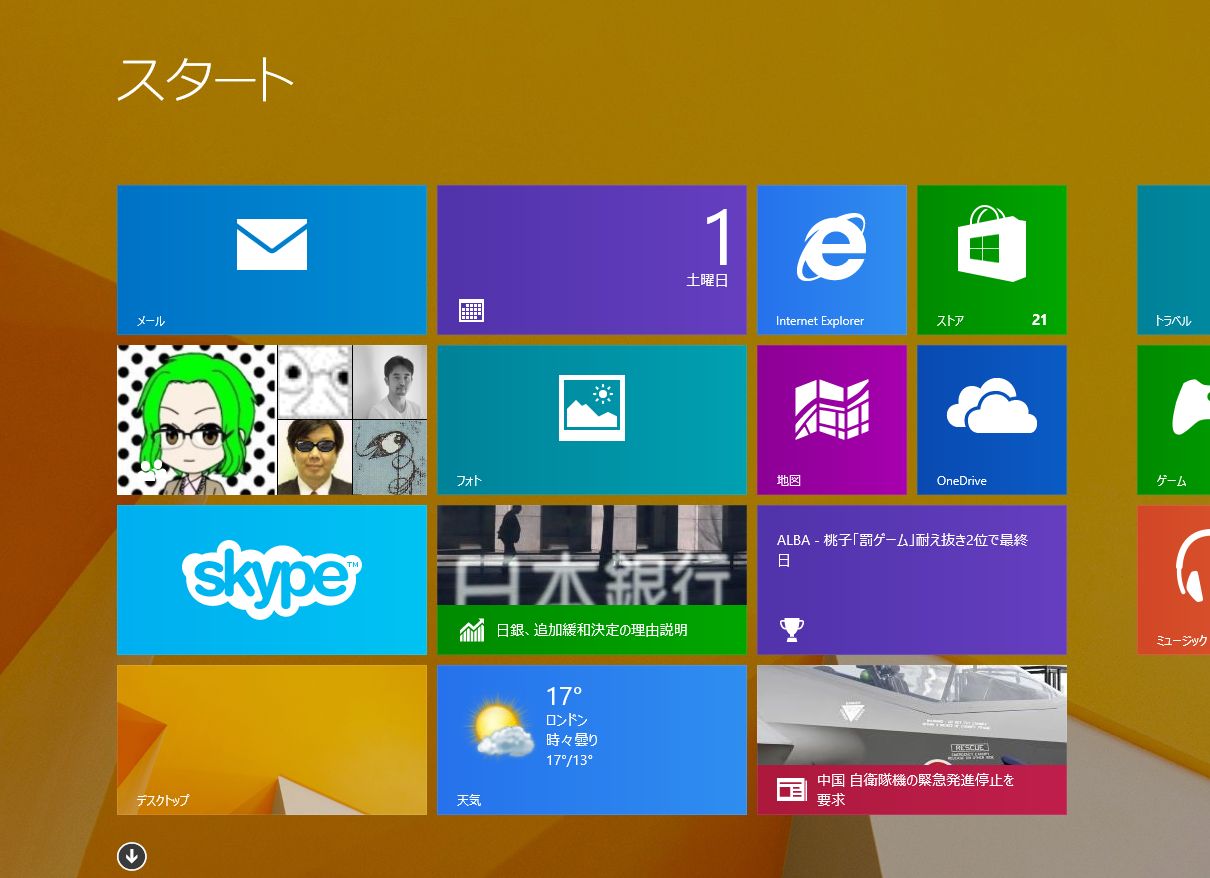Launch Skype from its logo
Image resolution: width=1210 pixels, height=878 pixels.
(x=272, y=580)
